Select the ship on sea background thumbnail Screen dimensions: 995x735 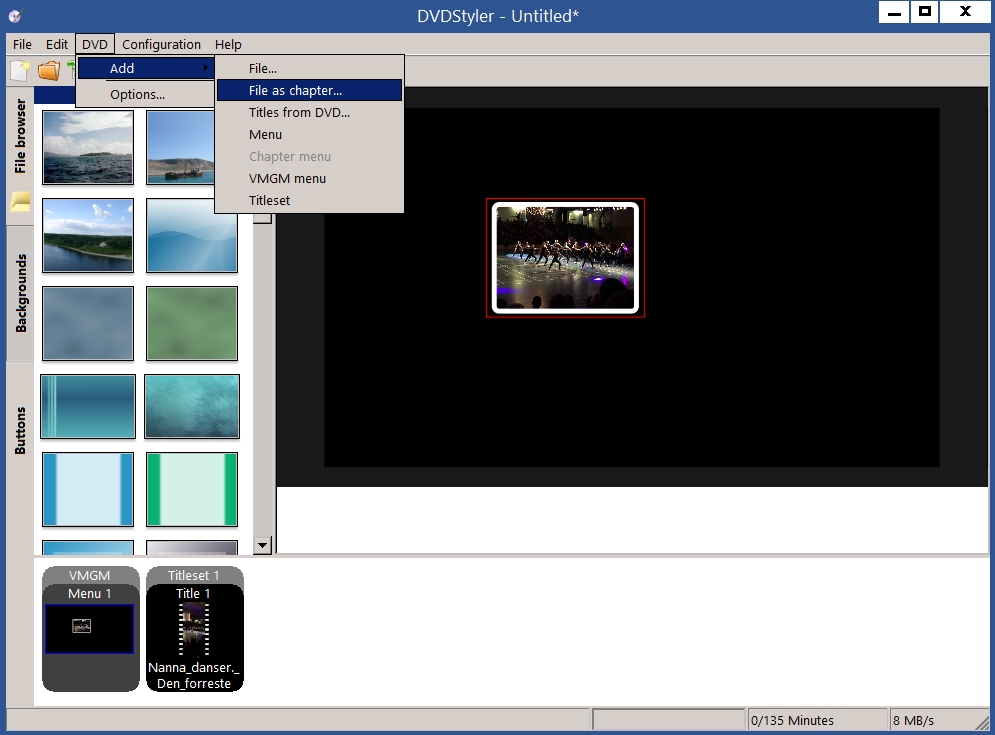180,147
